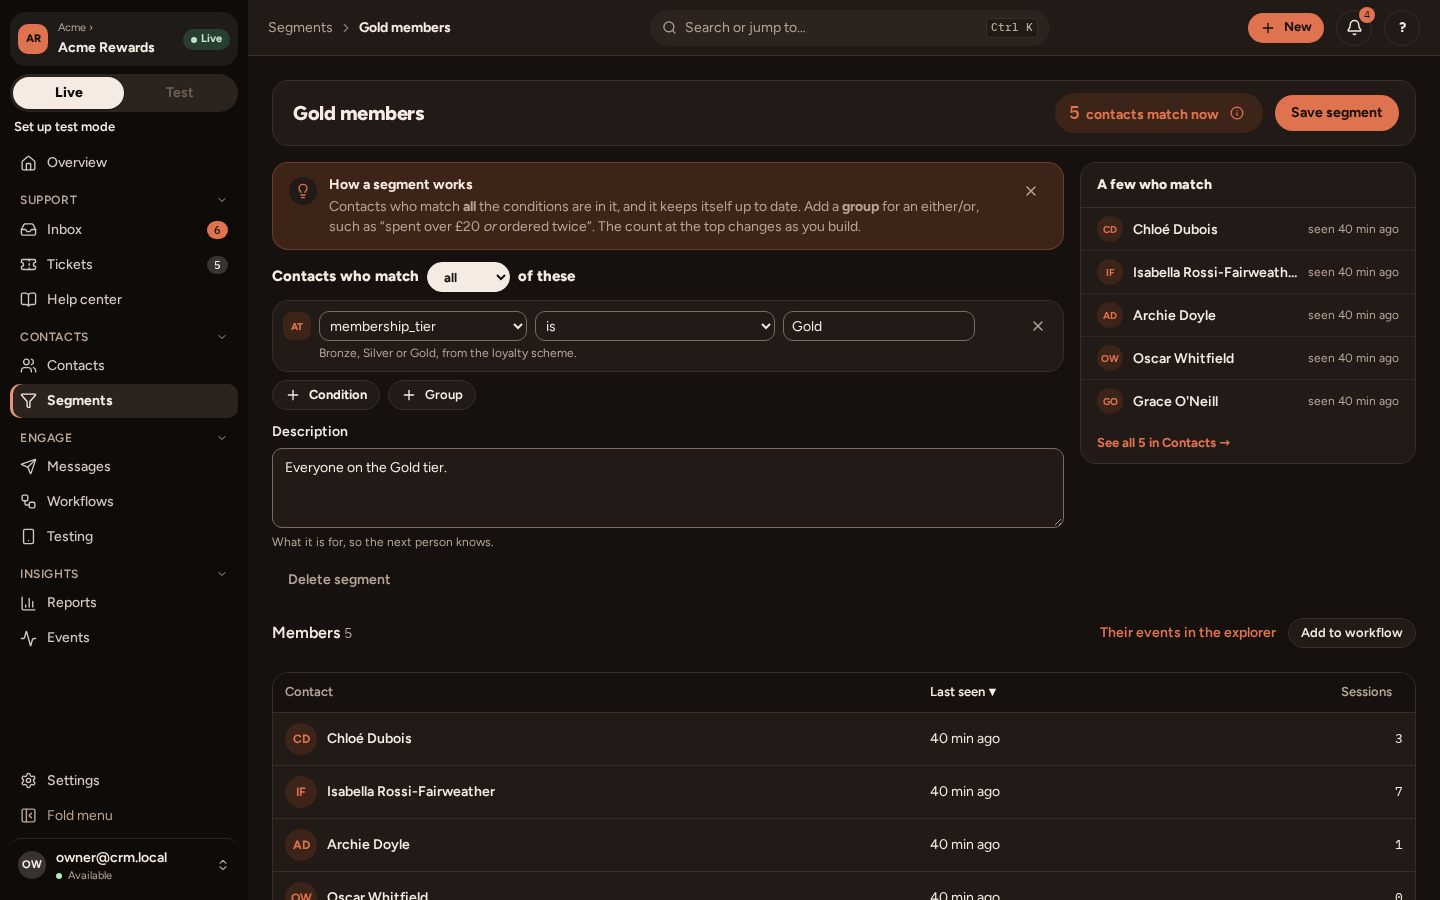Open Overview from the sidebar
This screenshot has height=900, width=1440.
click(x=124, y=163)
